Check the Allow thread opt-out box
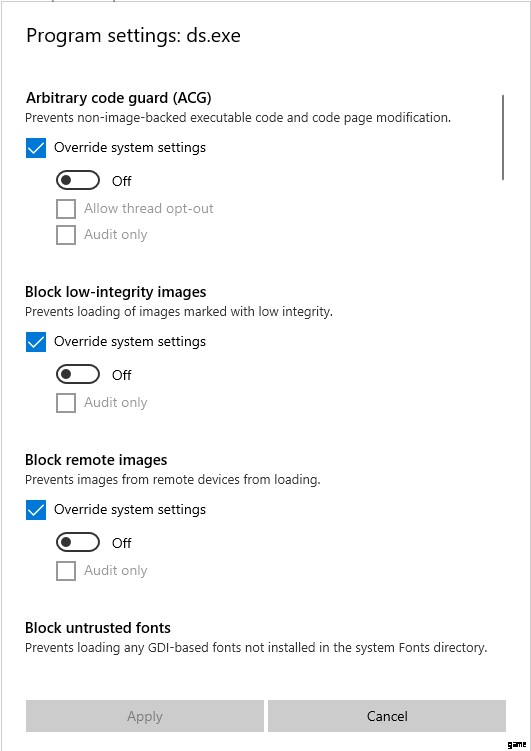531x751 pixels. [x=66, y=209]
